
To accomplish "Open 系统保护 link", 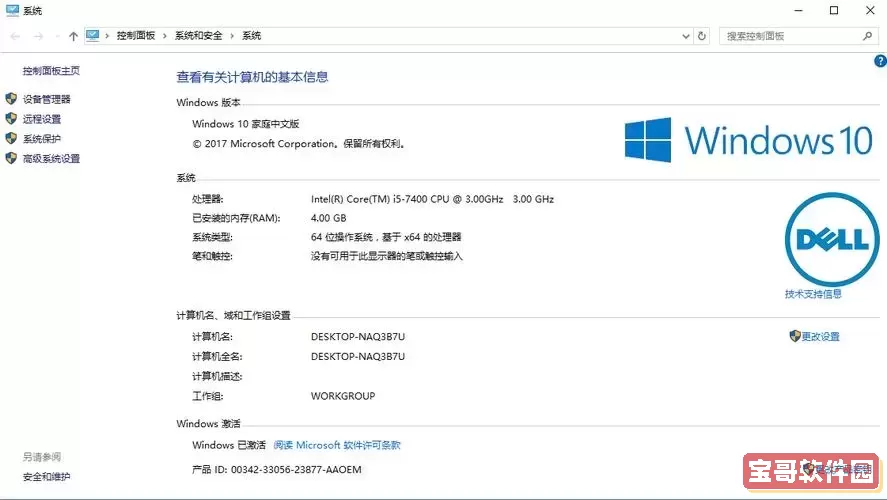I will point(42,139).
